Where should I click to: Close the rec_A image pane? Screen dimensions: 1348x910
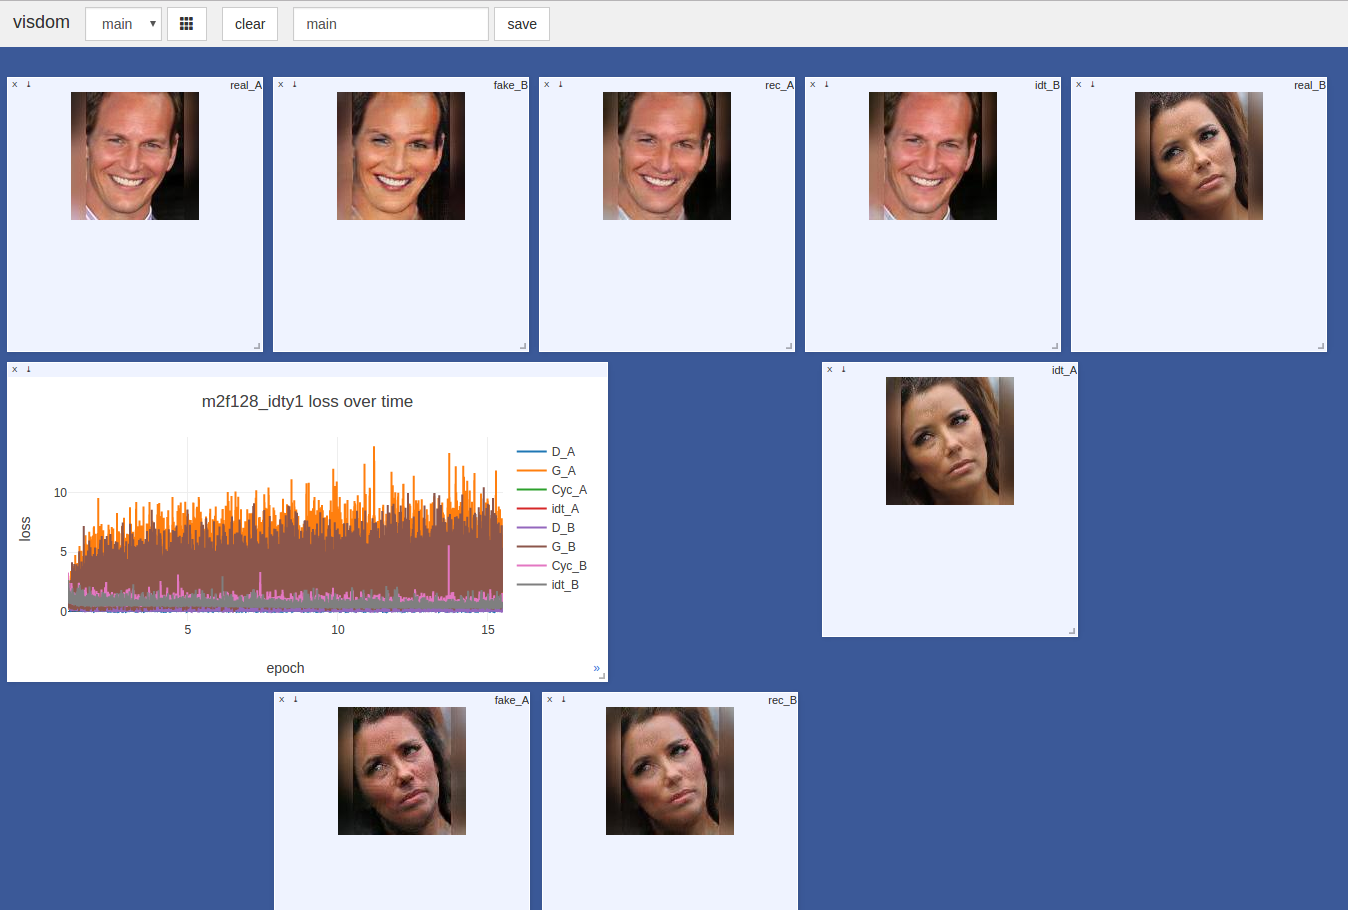coord(547,85)
